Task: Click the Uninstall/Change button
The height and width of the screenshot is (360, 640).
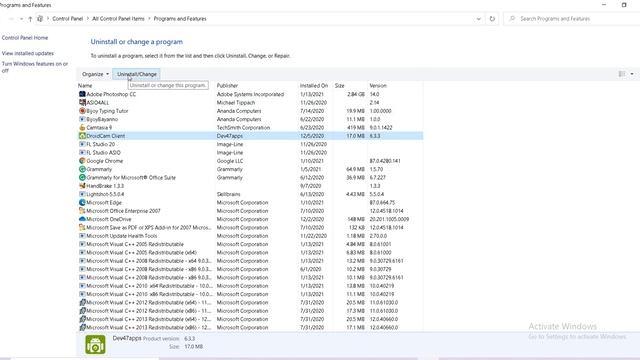Action: tap(137, 74)
